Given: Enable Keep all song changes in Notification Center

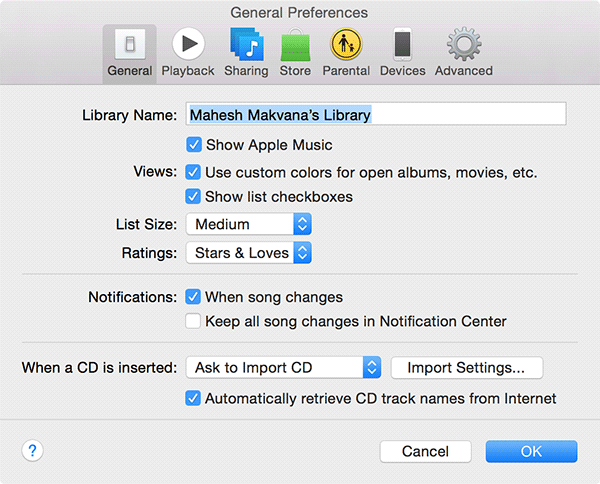Looking at the screenshot, I should (x=193, y=321).
